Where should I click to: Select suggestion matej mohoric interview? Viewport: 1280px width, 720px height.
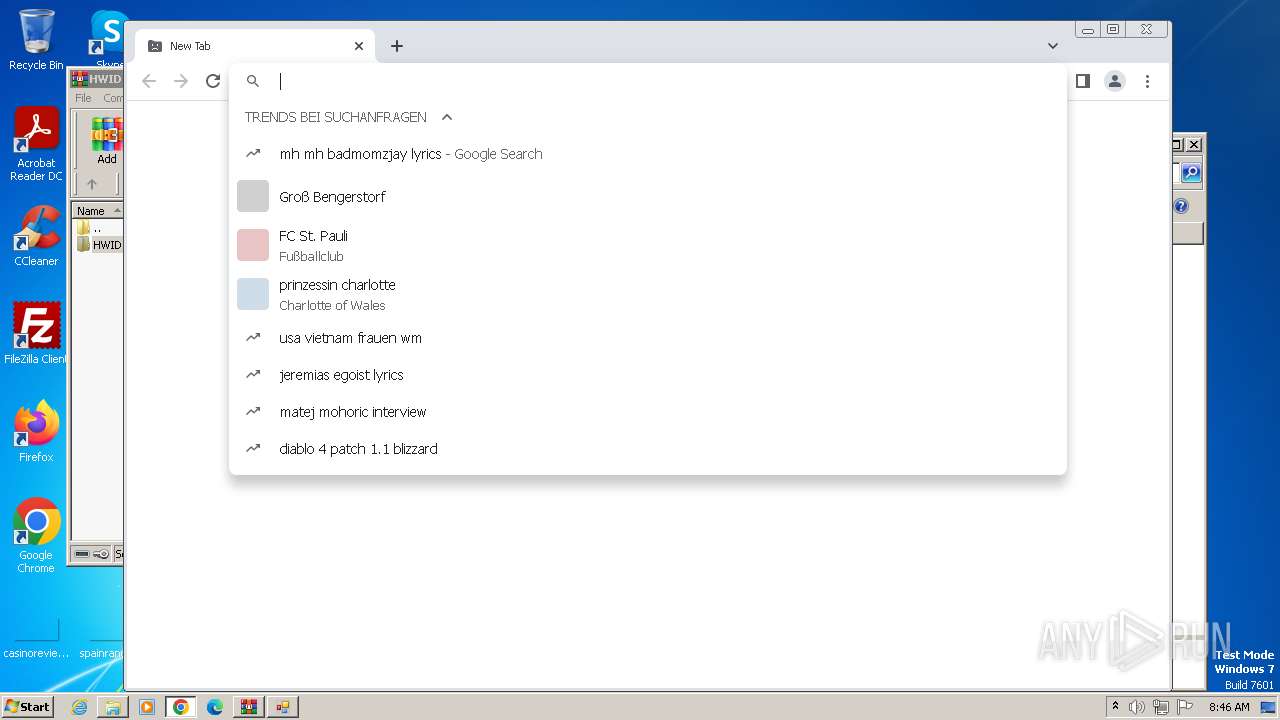pyautogui.click(x=648, y=412)
